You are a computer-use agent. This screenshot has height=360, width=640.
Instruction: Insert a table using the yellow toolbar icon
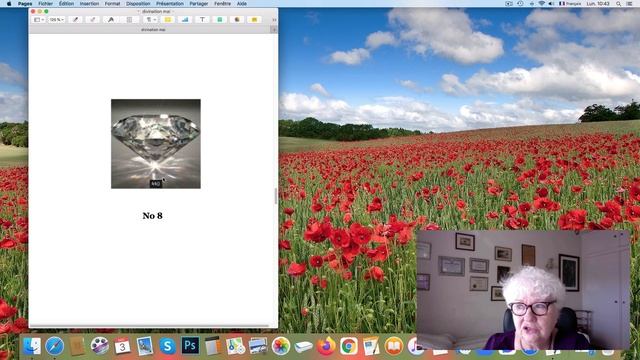pyautogui.click(x=168, y=20)
